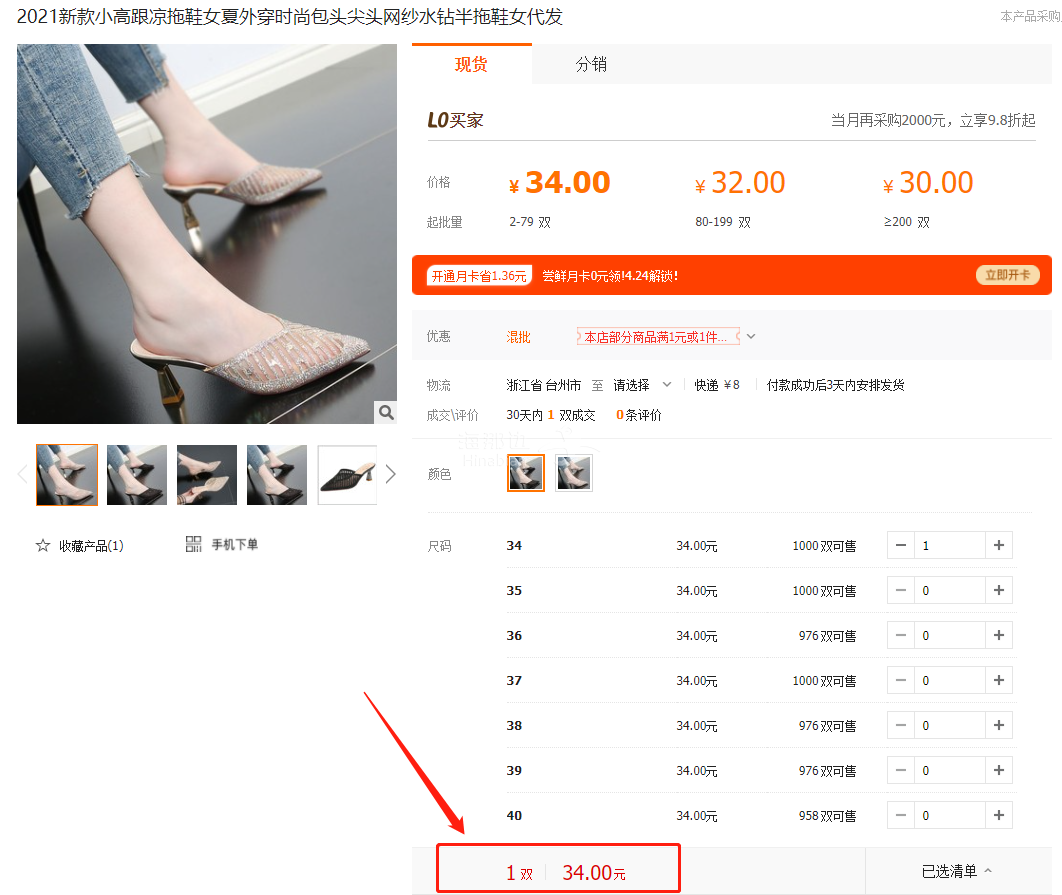Add one pair of size 37
The height and width of the screenshot is (895, 1062).
pyautogui.click(x=999, y=680)
